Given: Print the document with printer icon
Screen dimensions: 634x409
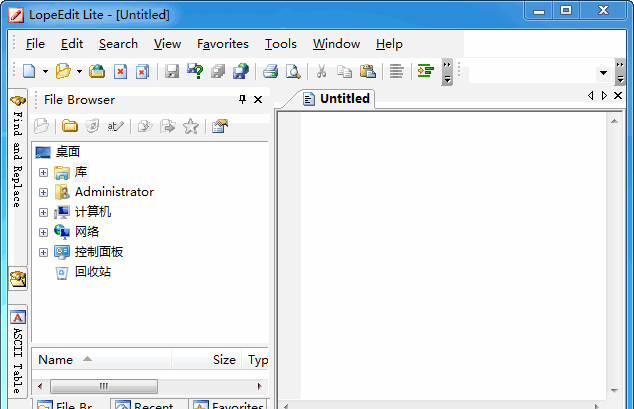Looking at the screenshot, I should point(271,72).
